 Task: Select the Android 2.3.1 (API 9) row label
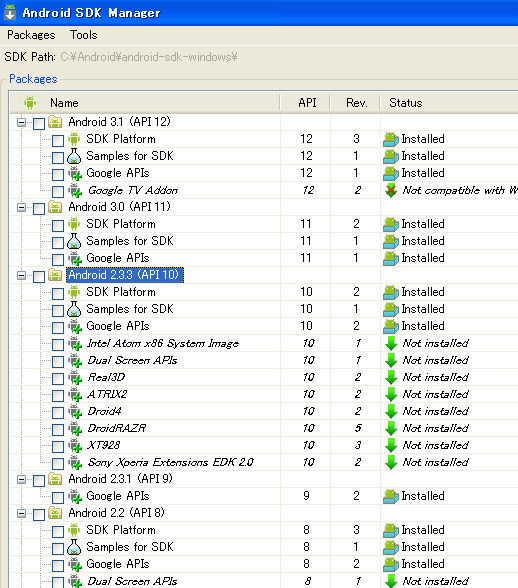coord(120,479)
